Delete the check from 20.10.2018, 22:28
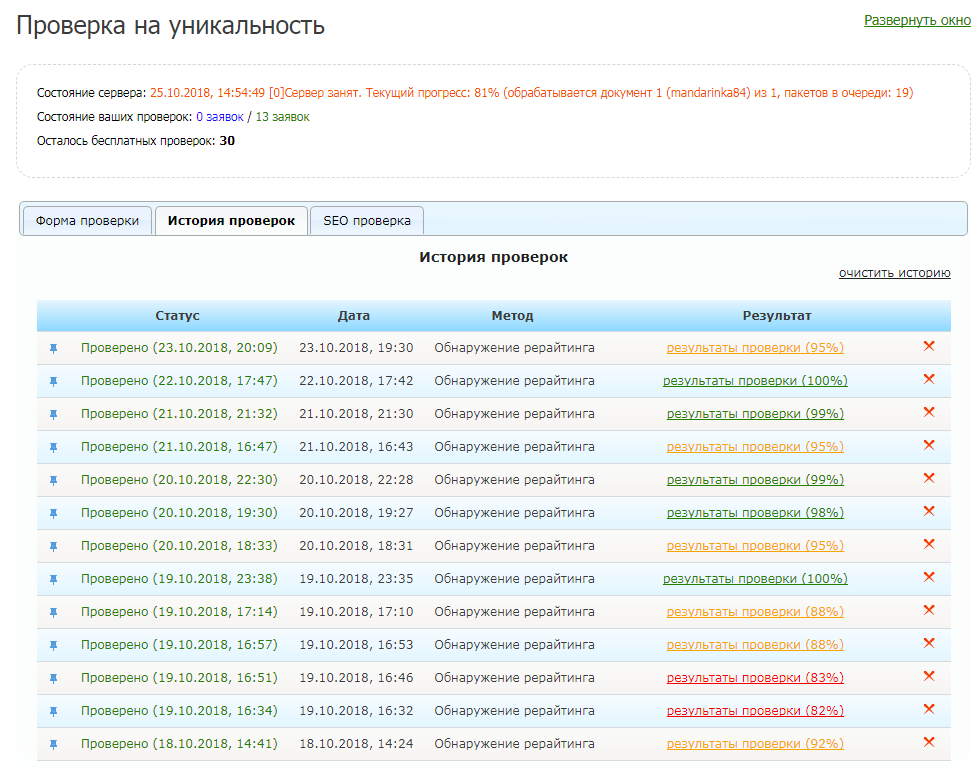This screenshot has height=768, width=975. pos(929,478)
